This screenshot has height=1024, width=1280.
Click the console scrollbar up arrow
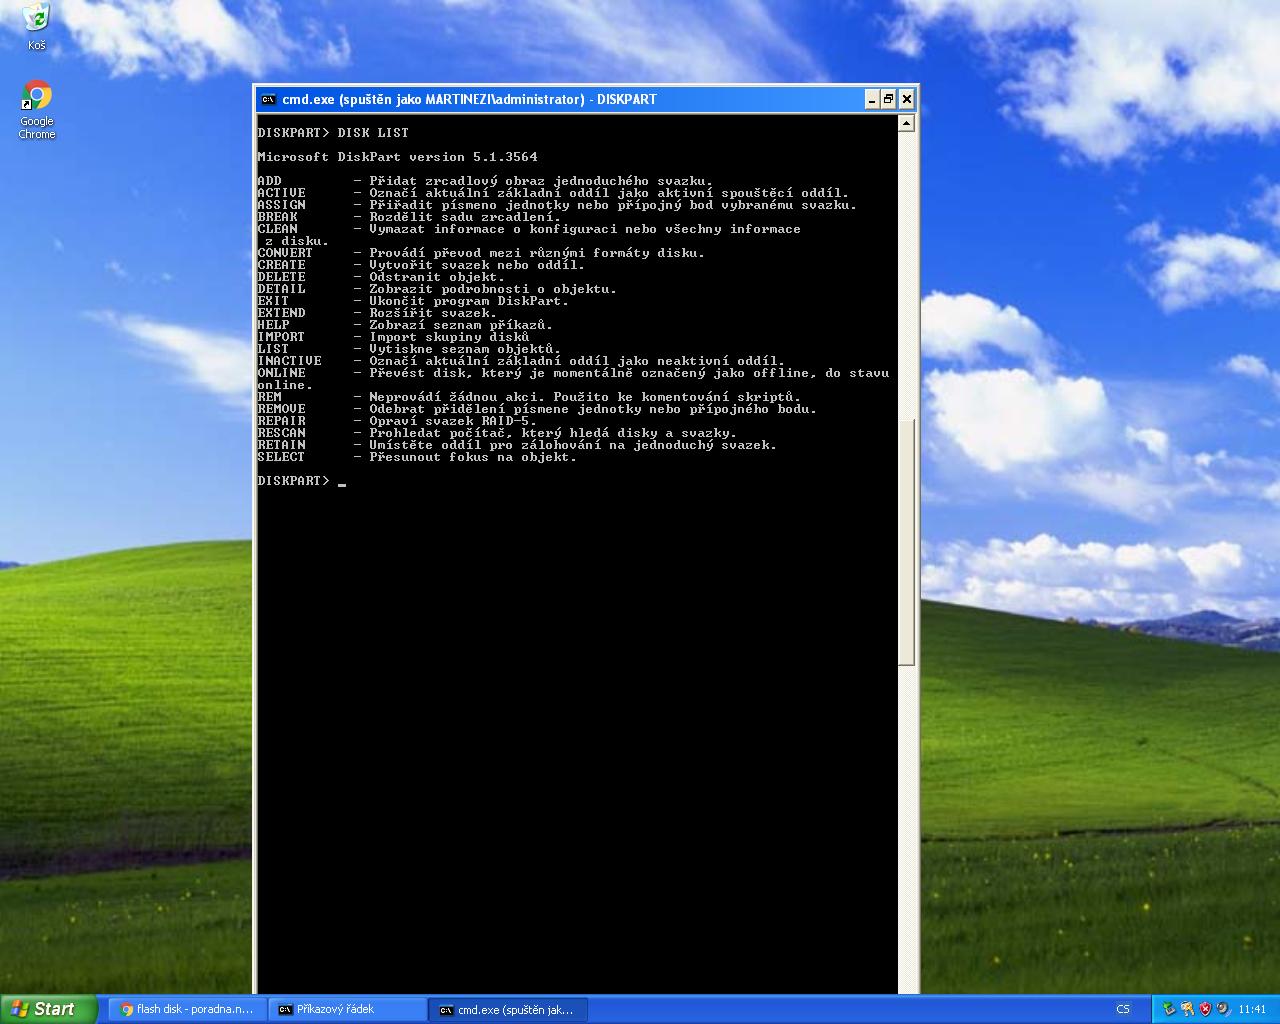point(906,123)
